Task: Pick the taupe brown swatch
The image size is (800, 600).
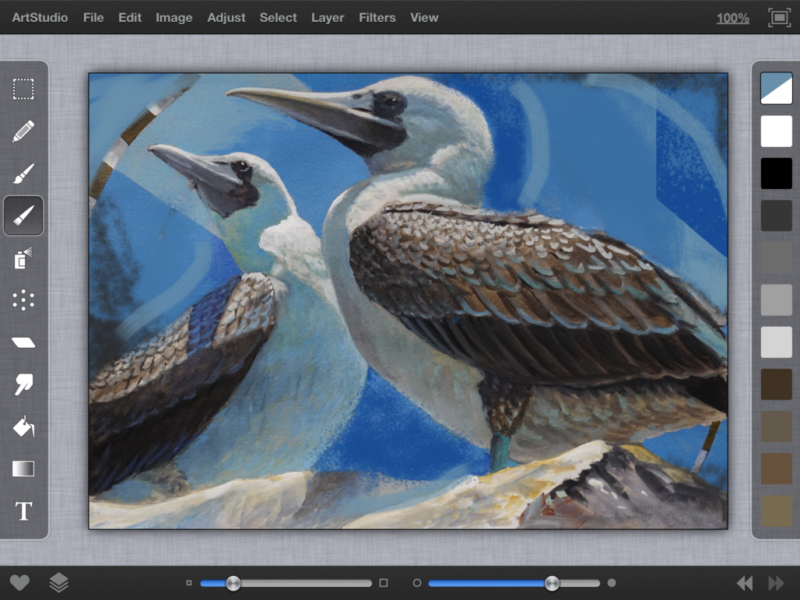Action: click(776, 427)
